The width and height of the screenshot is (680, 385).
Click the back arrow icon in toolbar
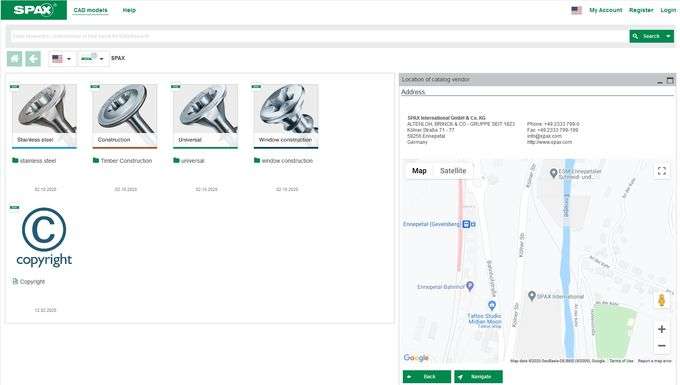click(x=33, y=59)
